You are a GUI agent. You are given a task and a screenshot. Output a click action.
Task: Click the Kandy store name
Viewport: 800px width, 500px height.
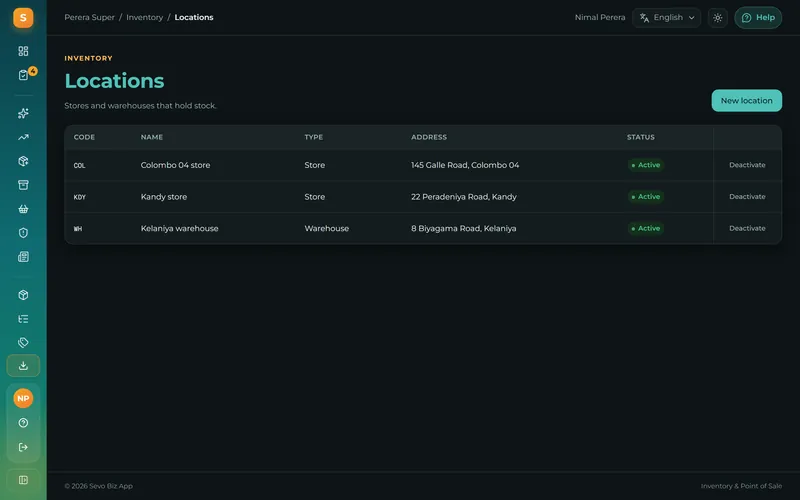pos(164,196)
